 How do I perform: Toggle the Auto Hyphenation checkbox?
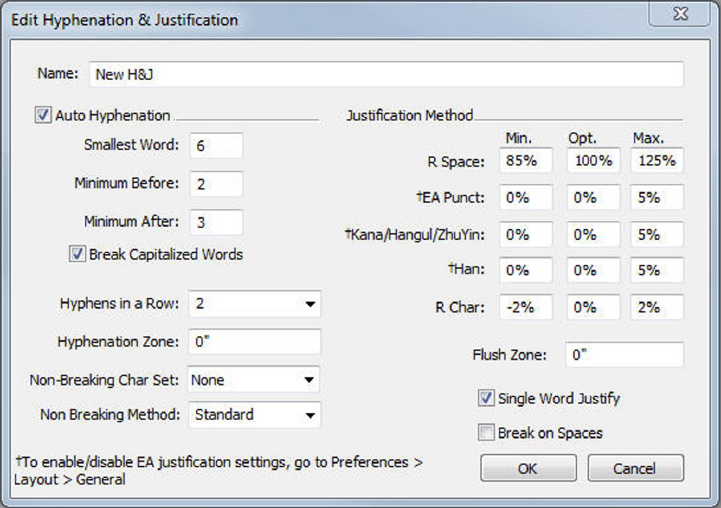click(43, 115)
